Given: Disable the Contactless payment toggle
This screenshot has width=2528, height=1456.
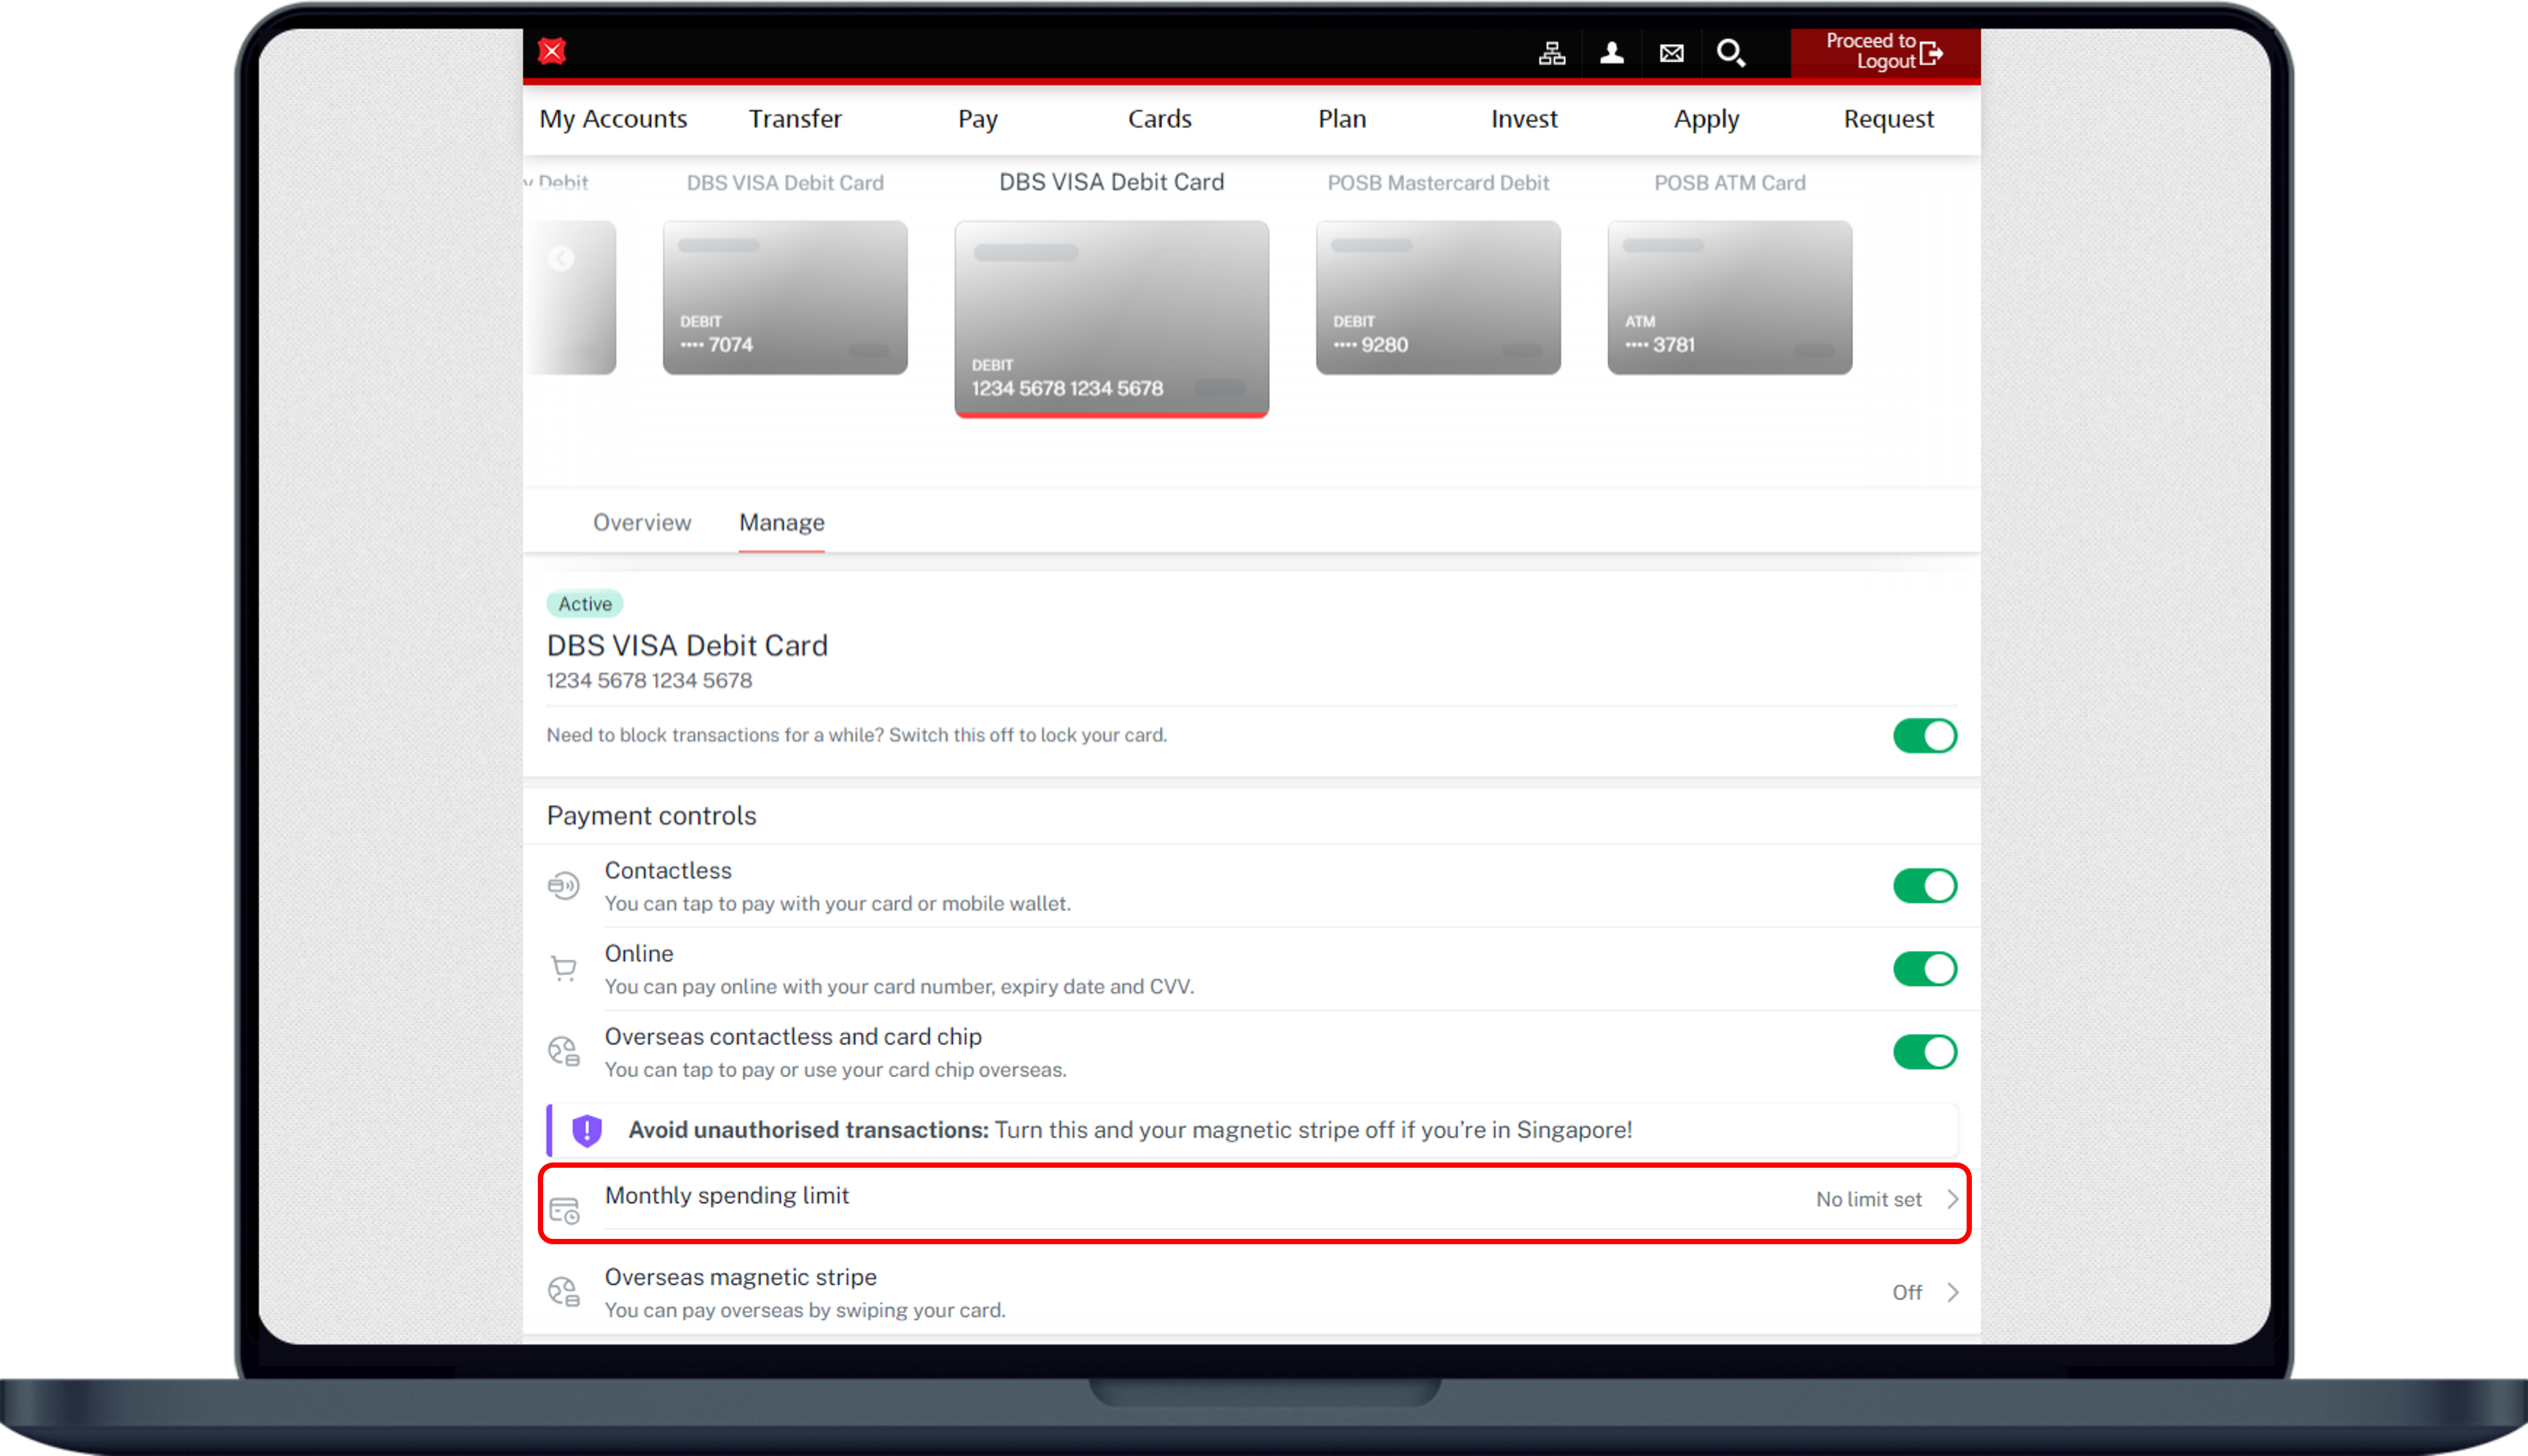Looking at the screenshot, I should coord(1924,886).
